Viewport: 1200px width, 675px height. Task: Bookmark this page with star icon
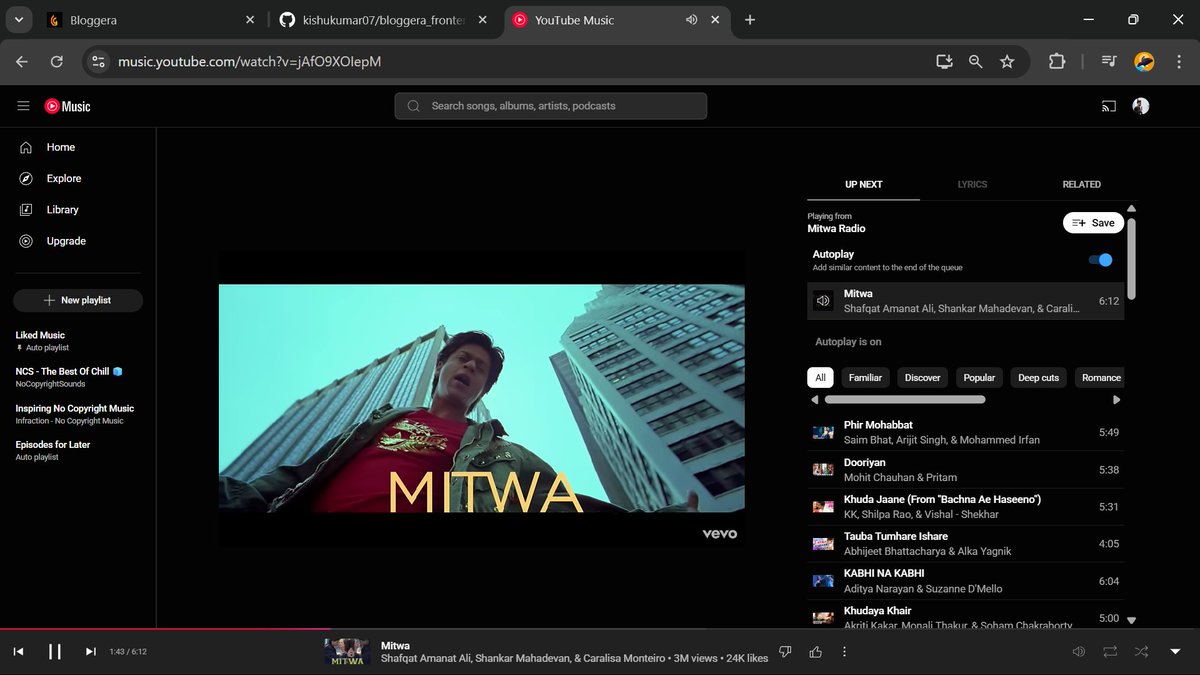coord(1007,62)
